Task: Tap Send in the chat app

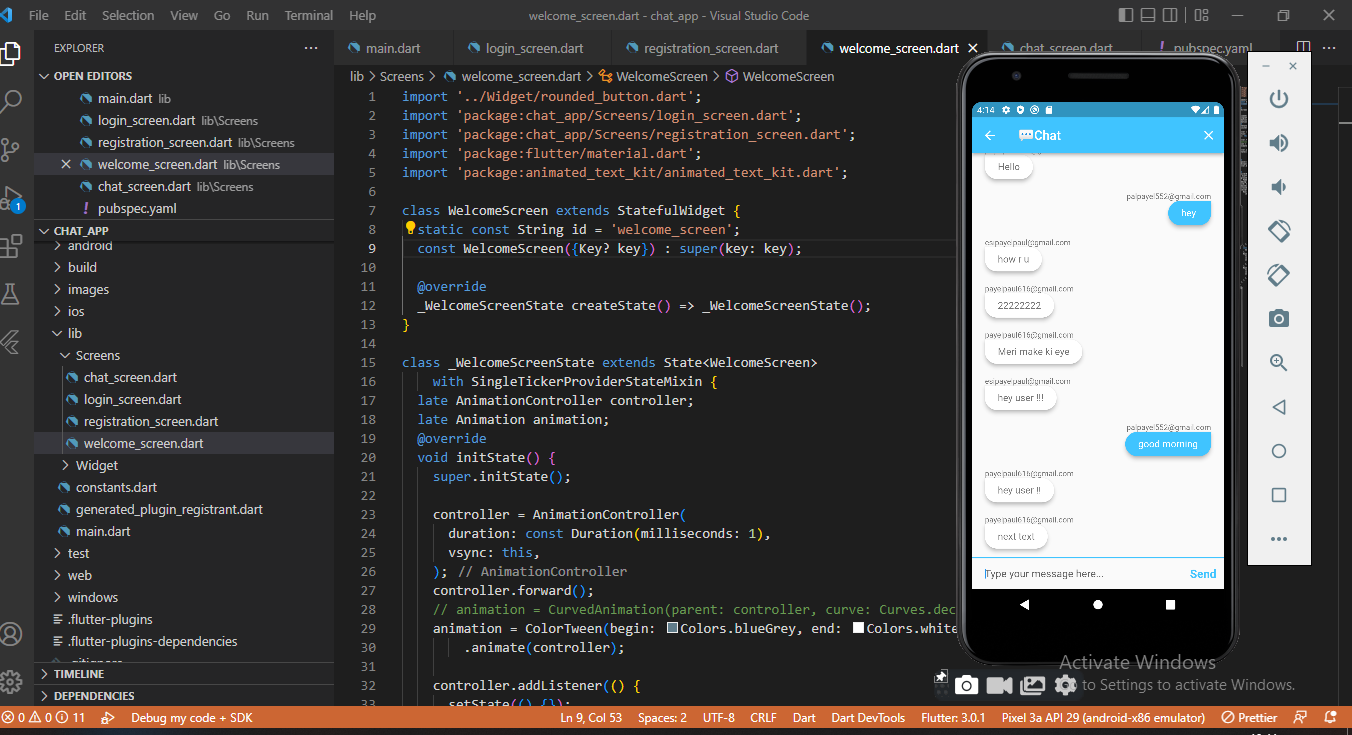Action: (1203, 574)
